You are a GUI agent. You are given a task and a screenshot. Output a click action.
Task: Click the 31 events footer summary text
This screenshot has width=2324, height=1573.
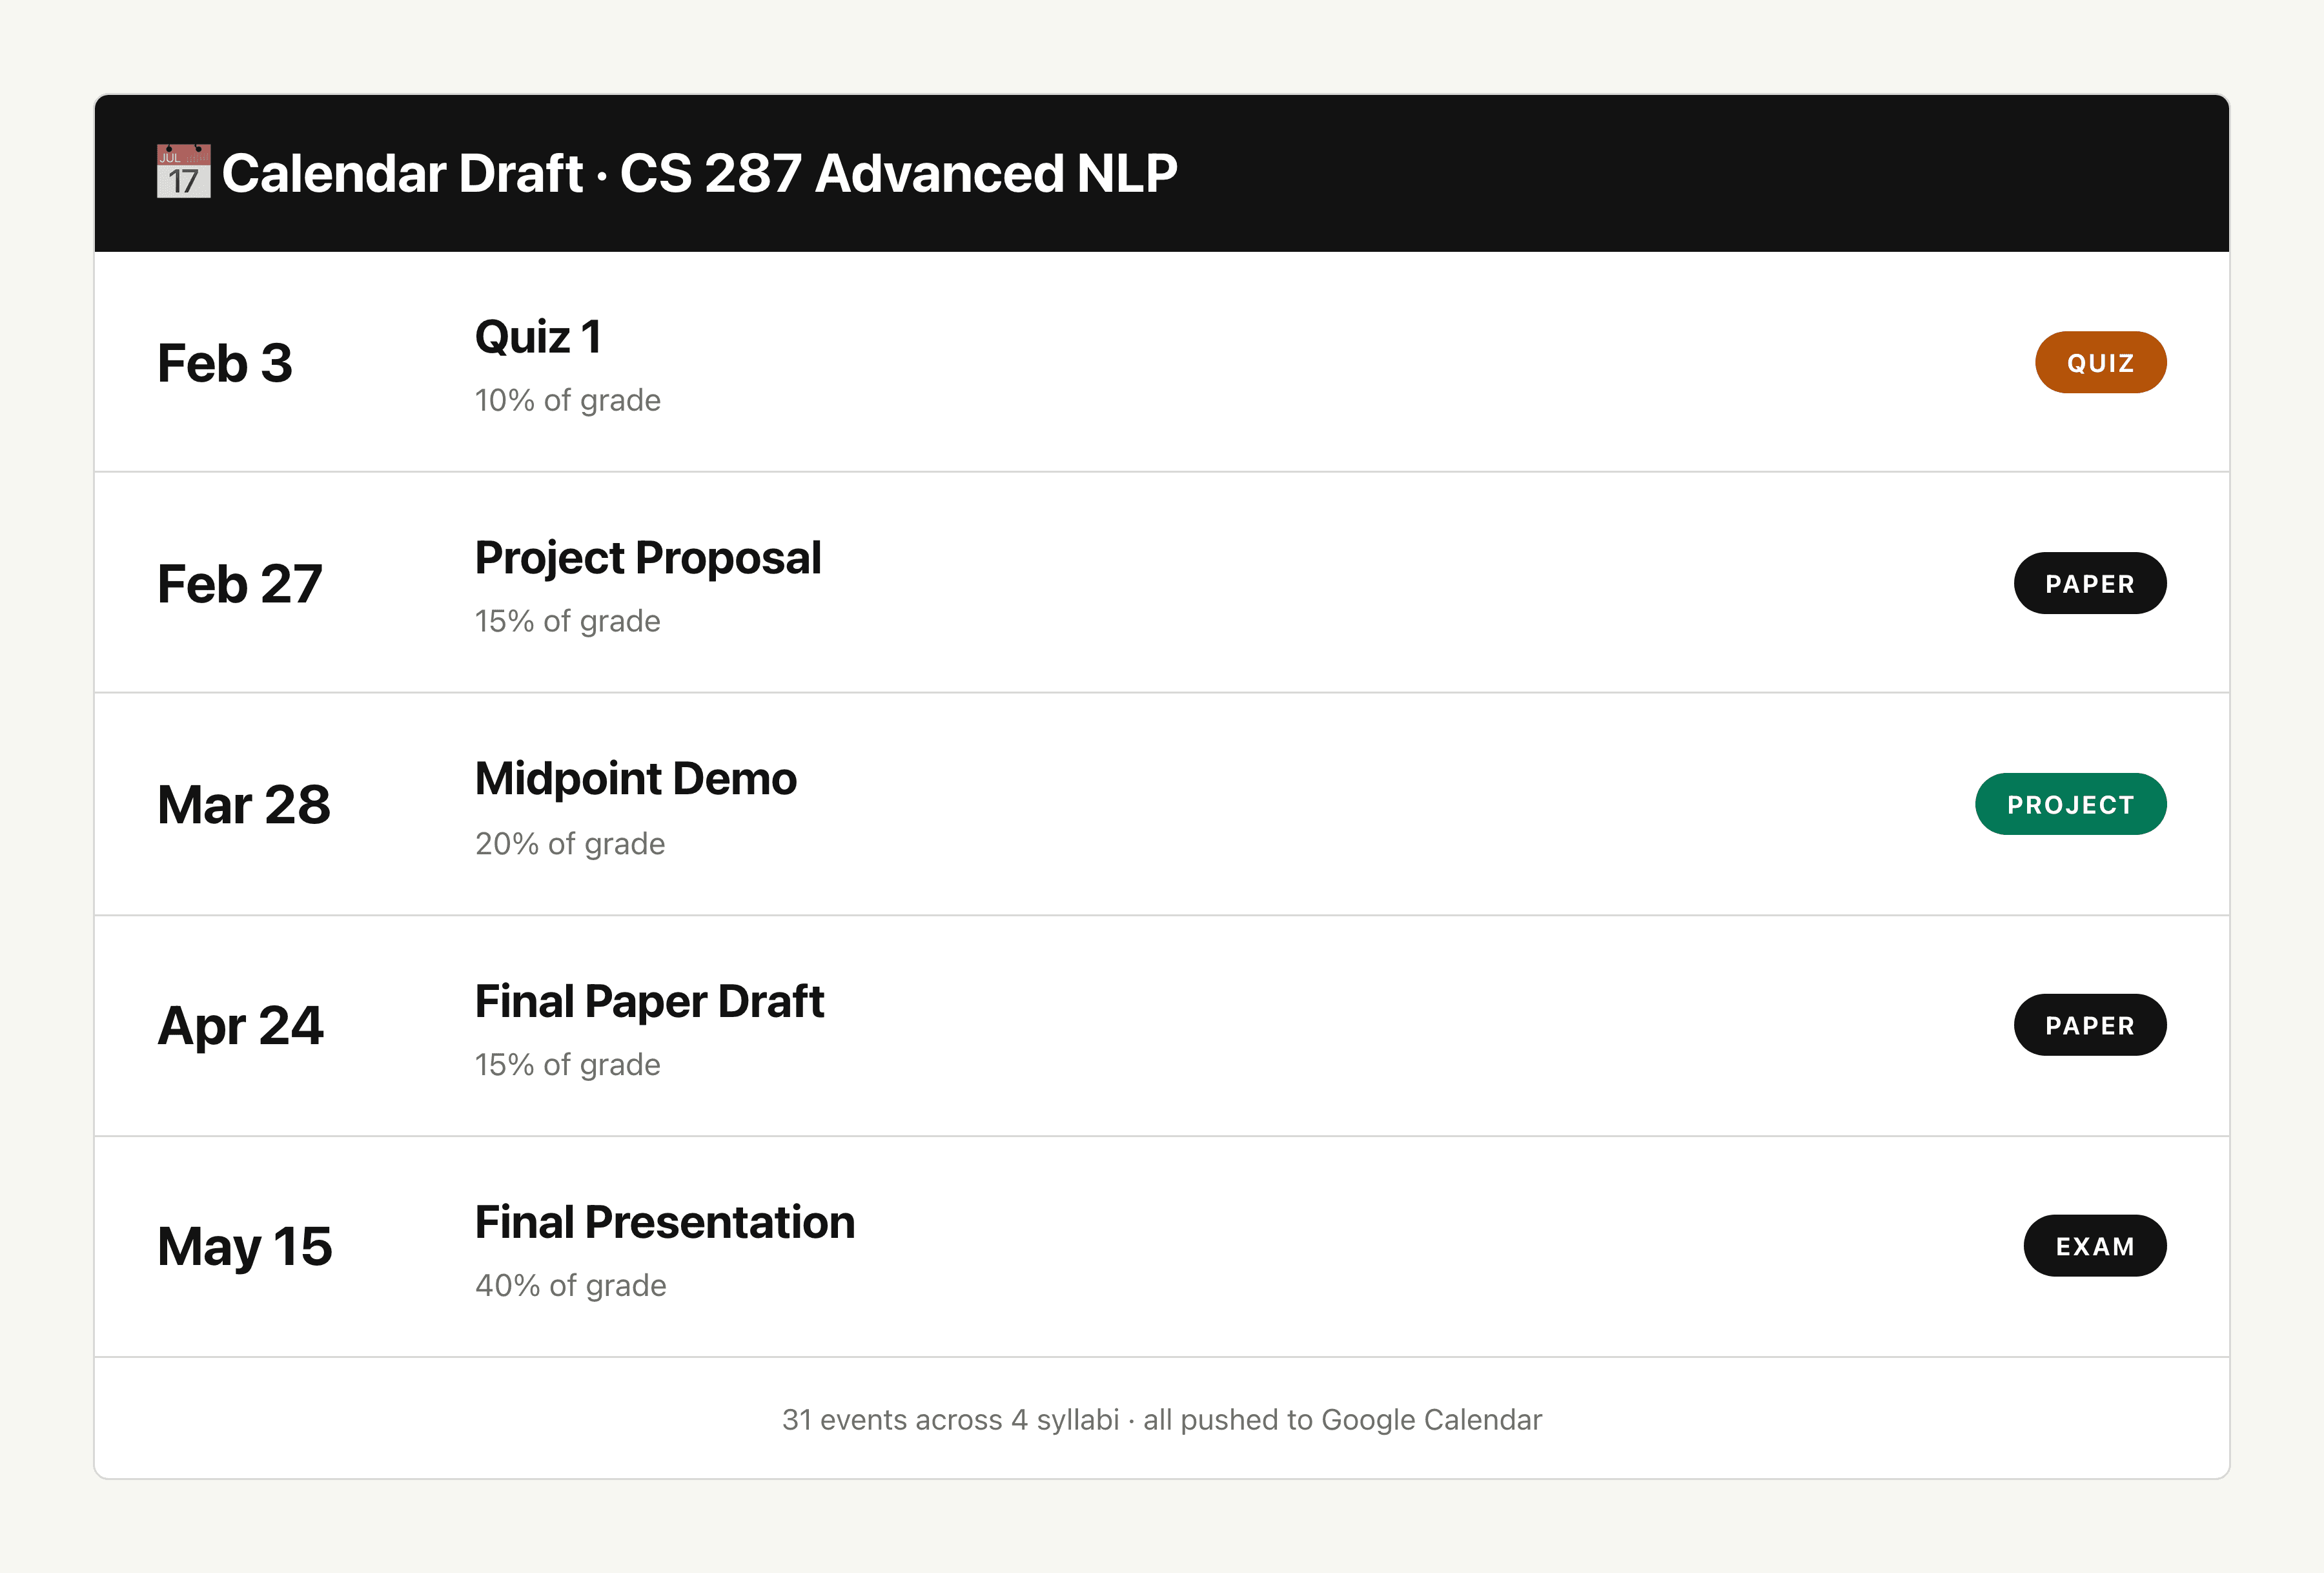1162,1420
